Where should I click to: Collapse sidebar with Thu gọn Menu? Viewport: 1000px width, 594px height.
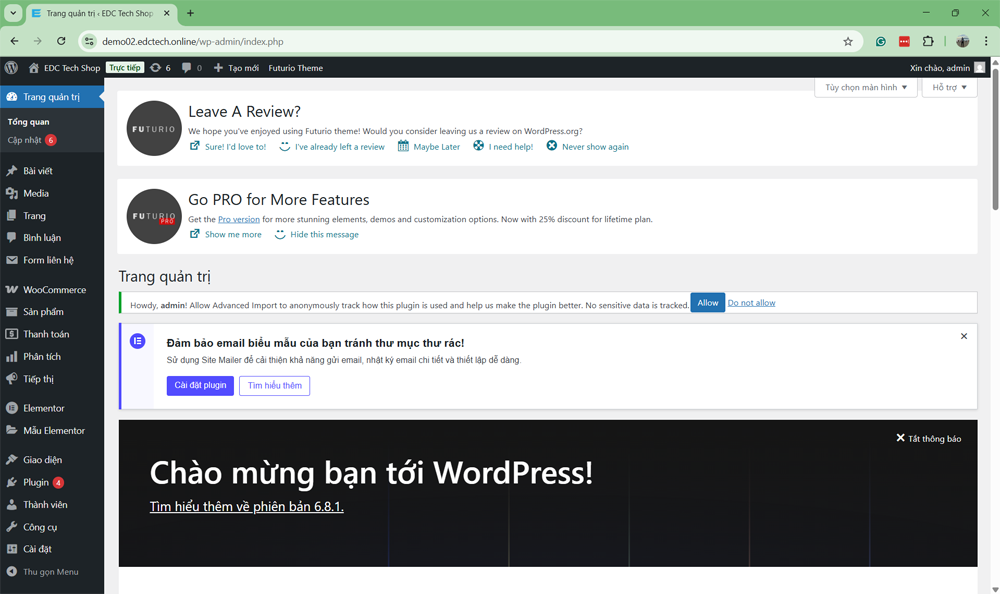[x=42, y=572]
